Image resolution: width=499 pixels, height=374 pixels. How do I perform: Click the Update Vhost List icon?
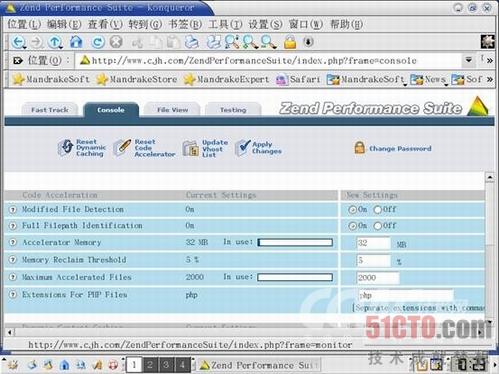click(x=191, y=148)
